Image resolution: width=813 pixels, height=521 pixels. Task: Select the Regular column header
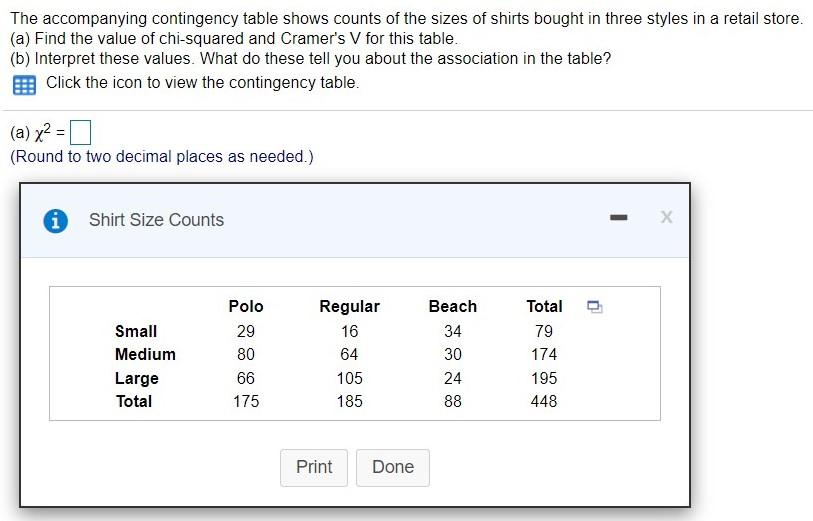point(349,306)
